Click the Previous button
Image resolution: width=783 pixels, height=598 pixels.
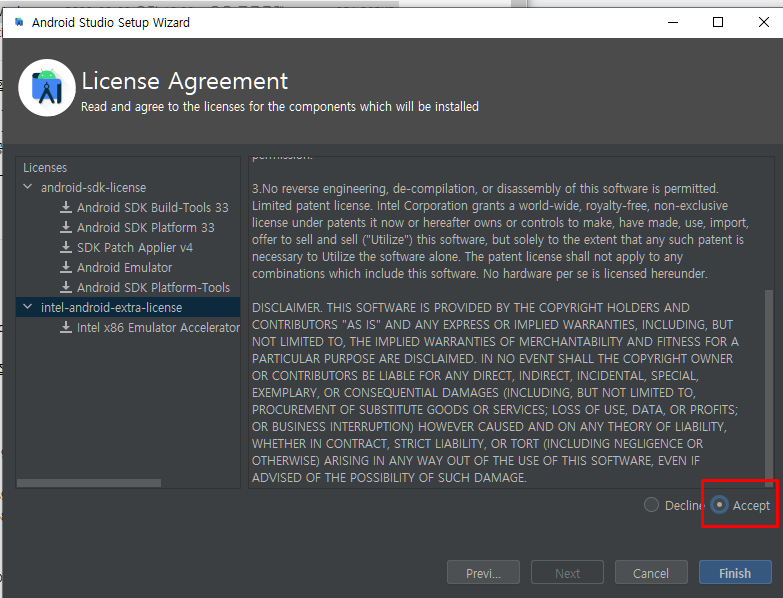(483, 573)
